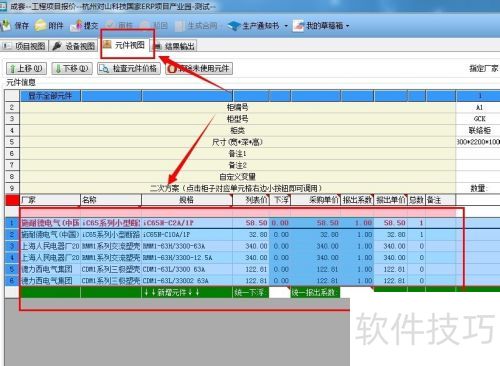Click row header number 1 in component list
500x366 pixels.
[12, 223]
